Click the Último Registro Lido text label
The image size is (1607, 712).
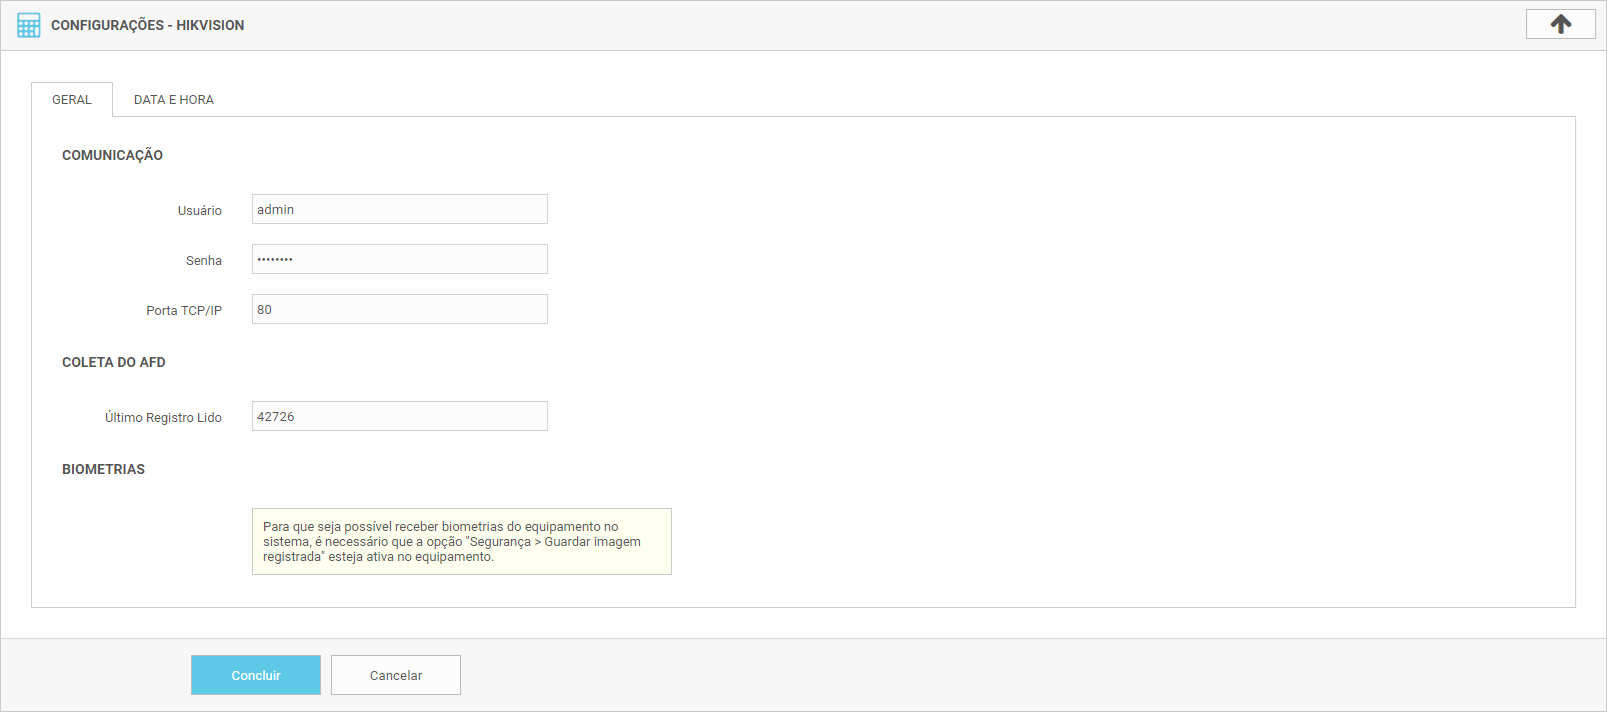pos(163,418)
